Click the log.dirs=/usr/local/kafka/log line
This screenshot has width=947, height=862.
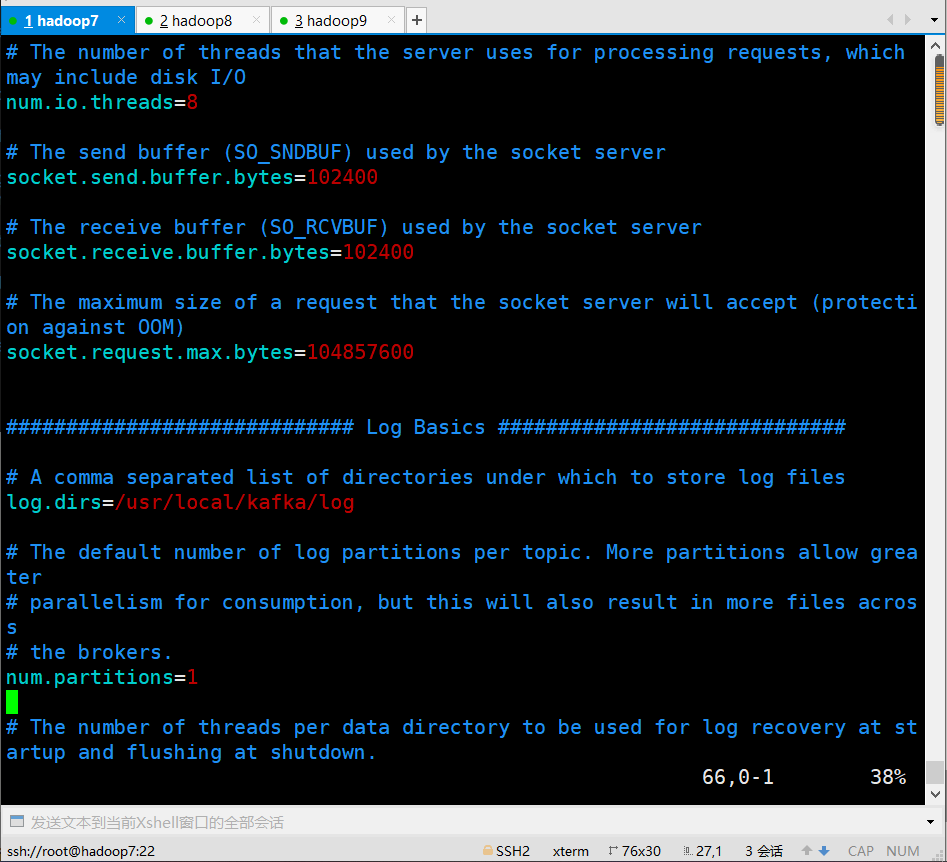point(181,502)
